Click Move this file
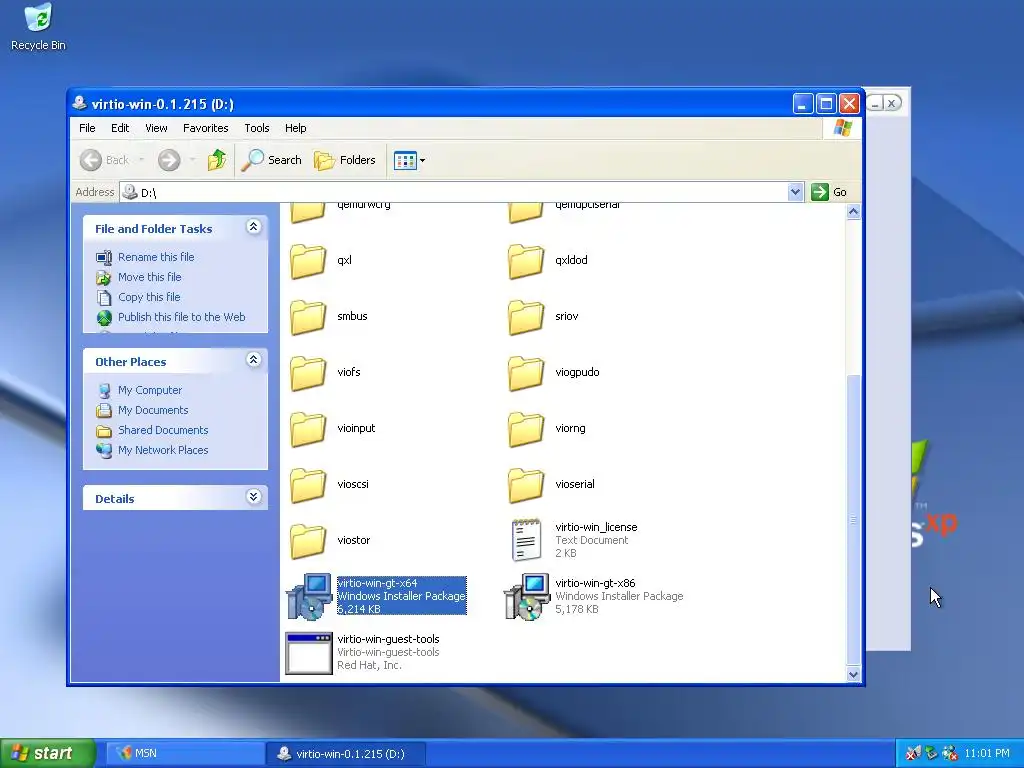The image size is (1024, 768). pos(138,277)
